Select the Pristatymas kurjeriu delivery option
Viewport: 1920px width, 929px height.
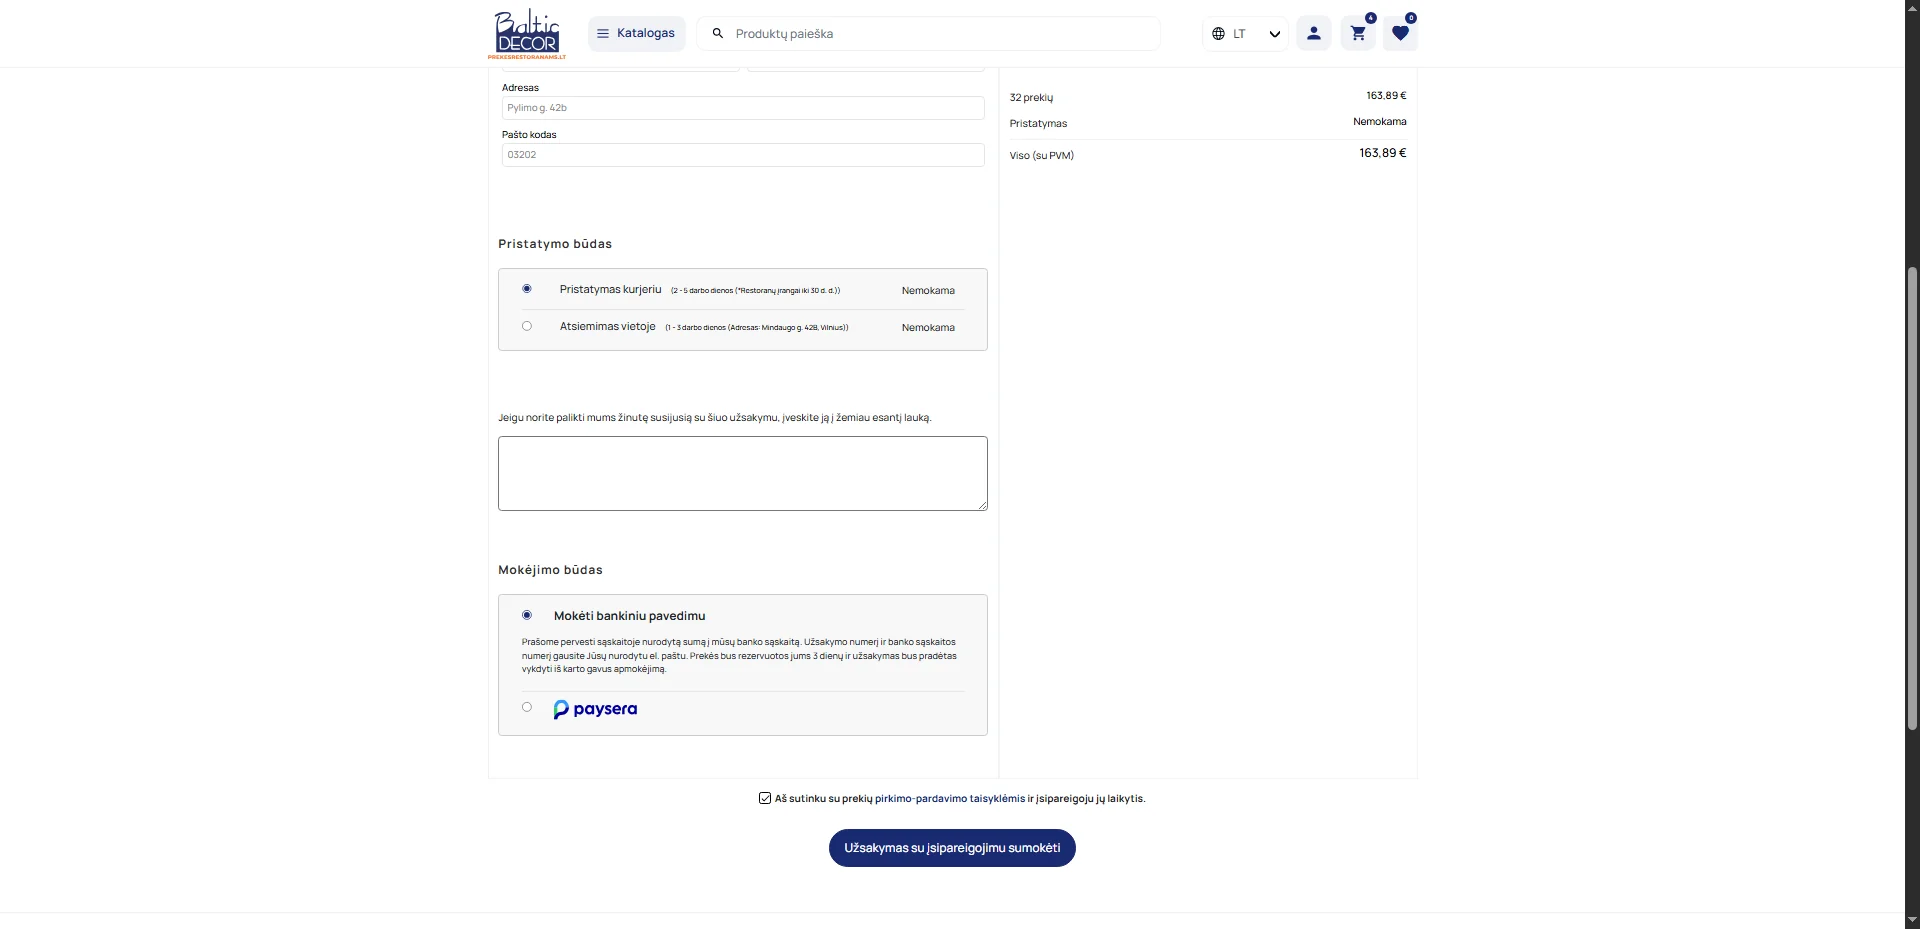(x=527, y=288)
